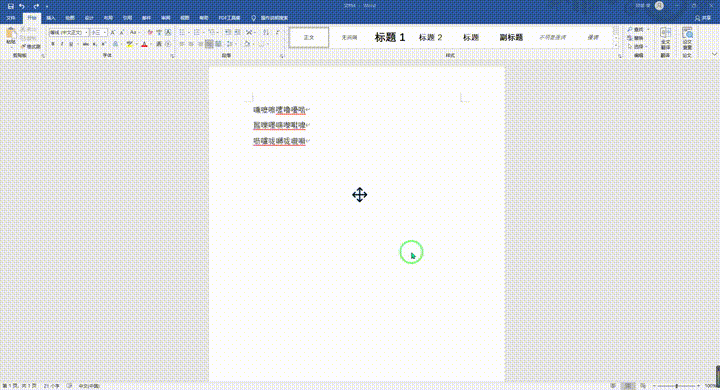
Task: Align text right
Action: (x=200, y=44)
